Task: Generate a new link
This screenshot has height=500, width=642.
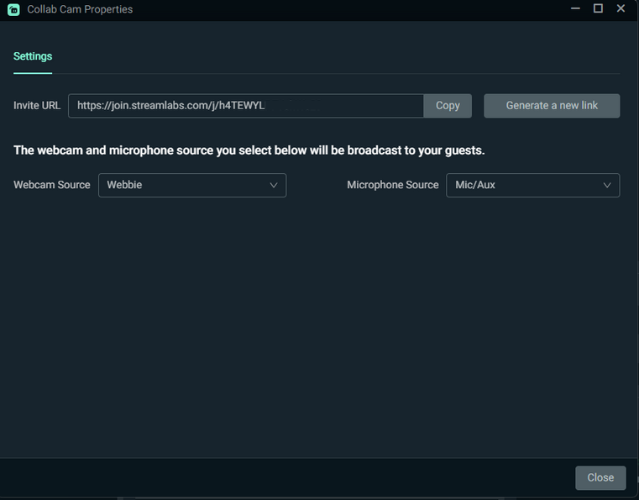Action: point(551,106)
